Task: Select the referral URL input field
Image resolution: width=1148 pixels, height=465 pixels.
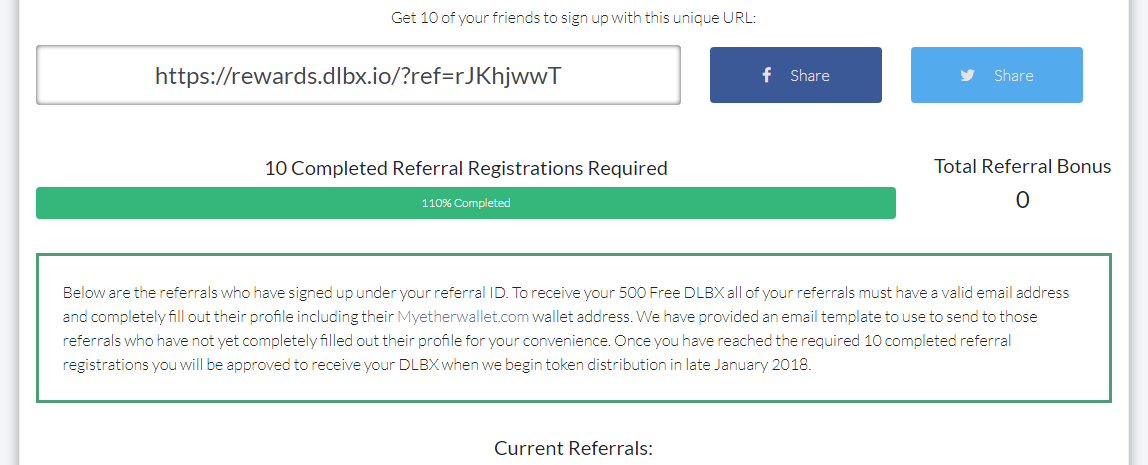Action: [x=358, y=75]
